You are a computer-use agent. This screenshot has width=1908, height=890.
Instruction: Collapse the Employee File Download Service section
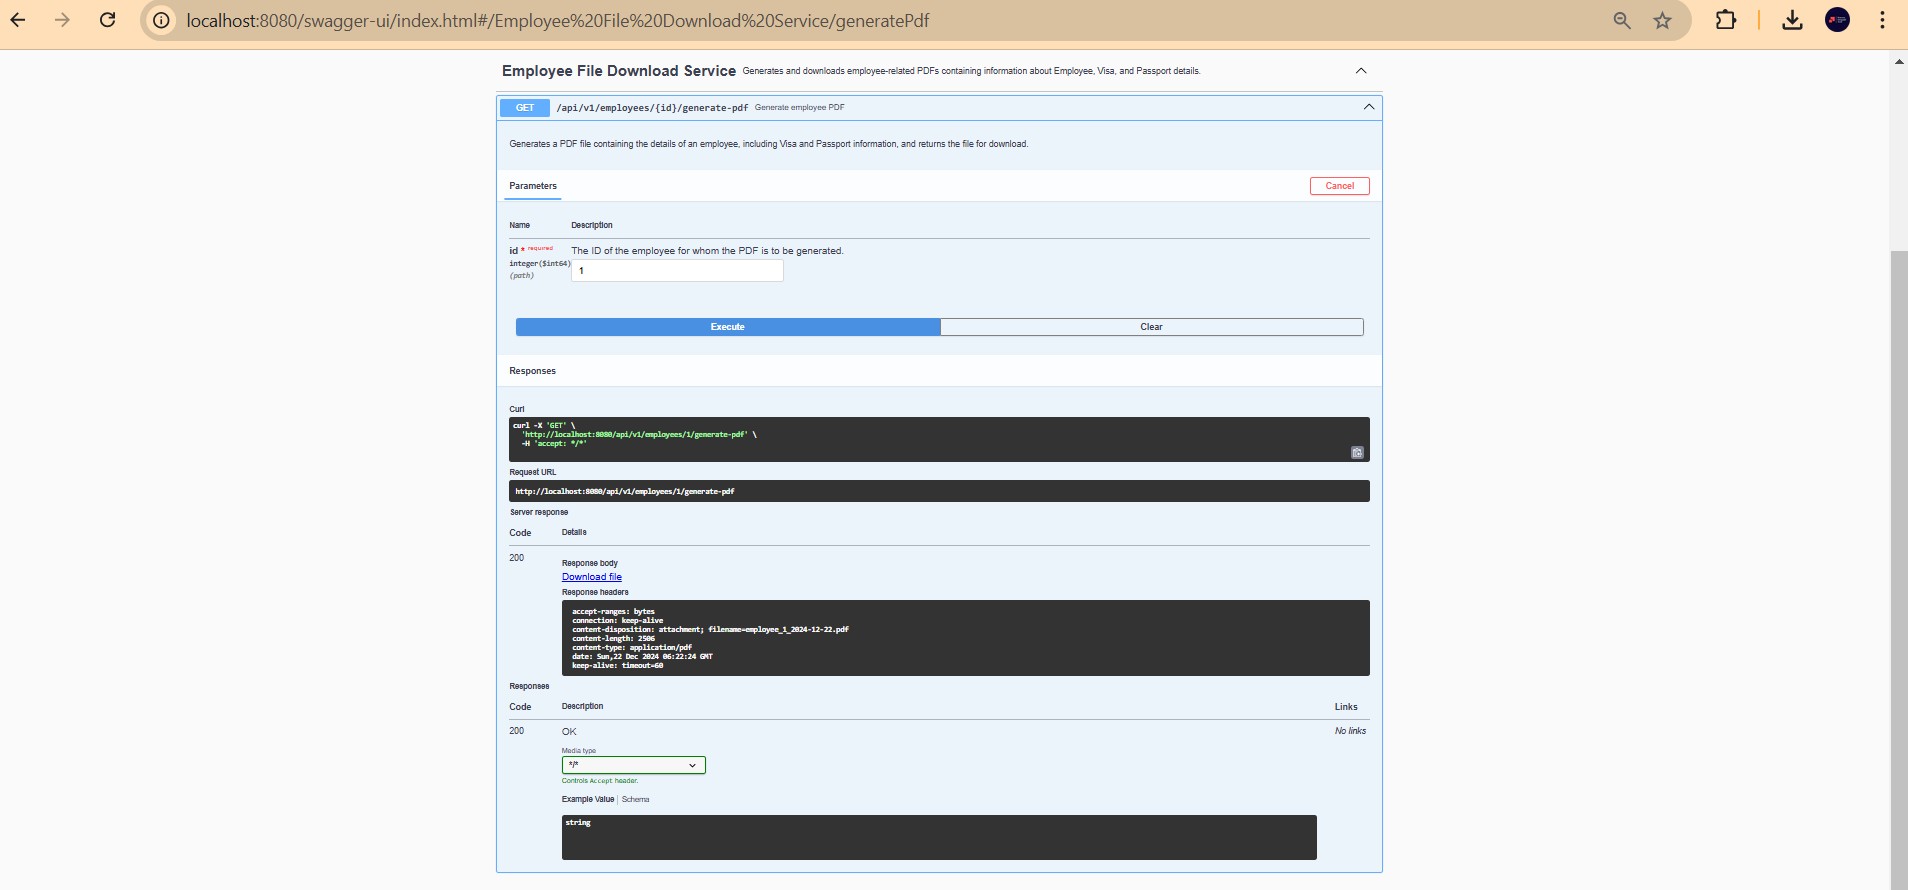1361,71
